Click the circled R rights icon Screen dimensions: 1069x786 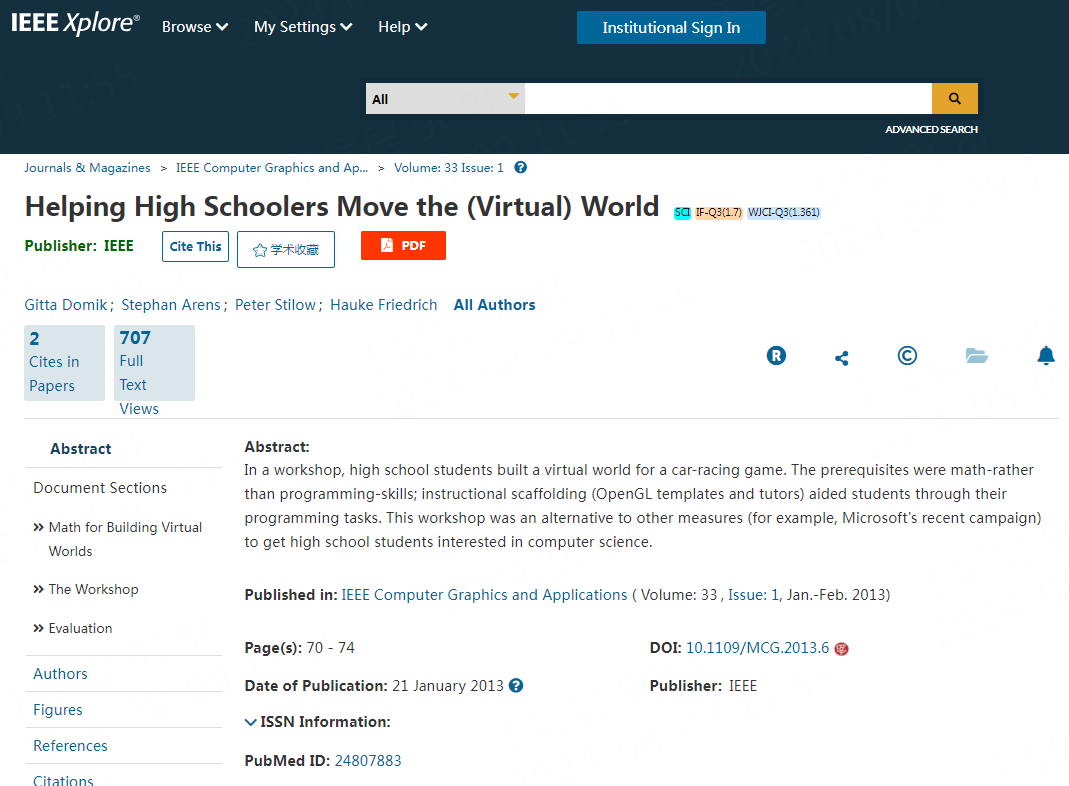(x=776, y=356)
